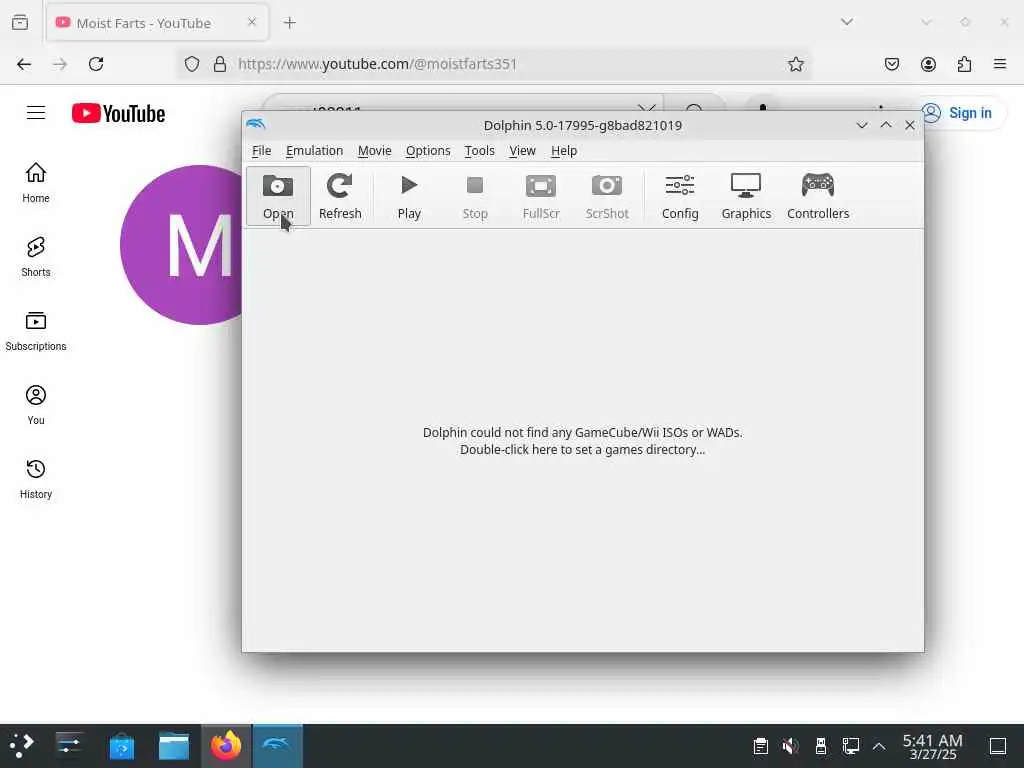
Task: Open Discover store from taskbar
Action: pyautogui.click(x=121, y=746)
